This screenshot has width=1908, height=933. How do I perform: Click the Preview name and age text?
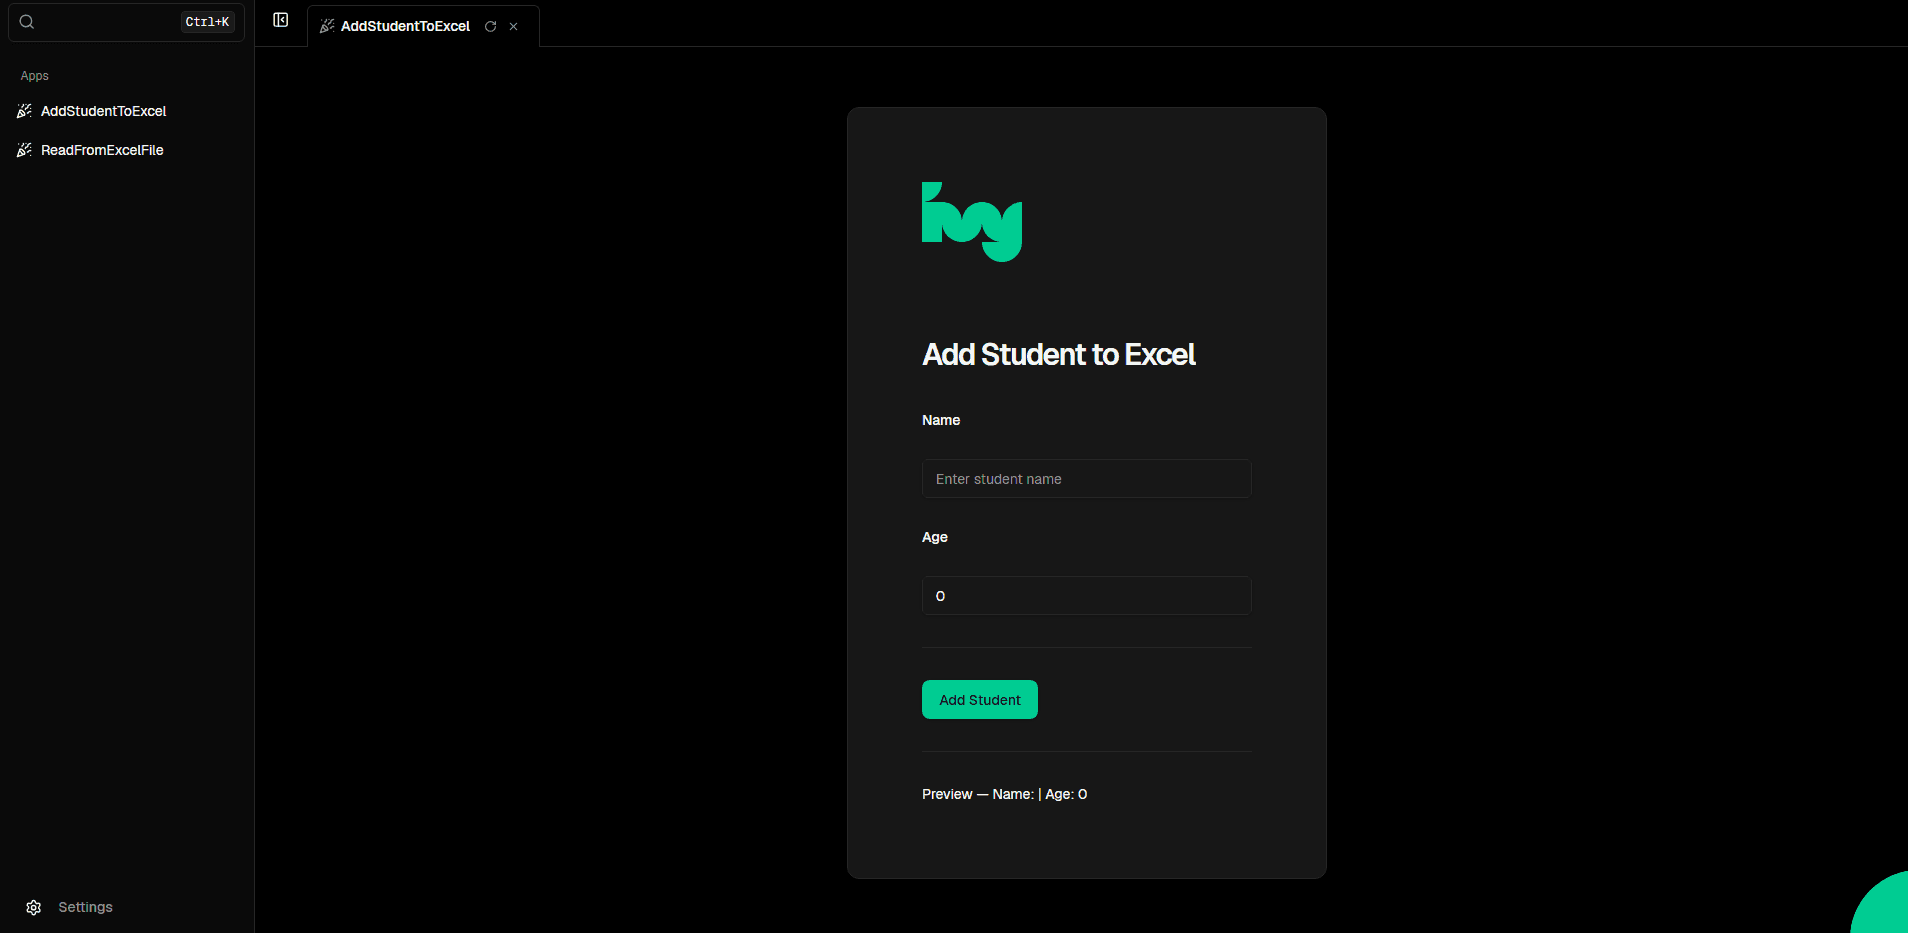(1005, 794)
